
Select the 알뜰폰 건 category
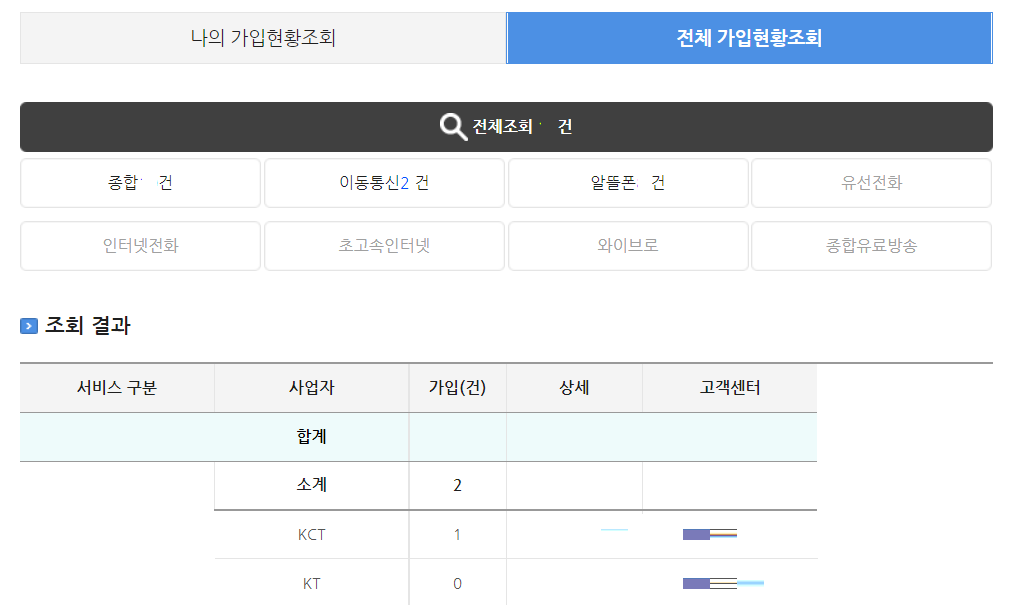pyautogui.click(x=627, y=182)
